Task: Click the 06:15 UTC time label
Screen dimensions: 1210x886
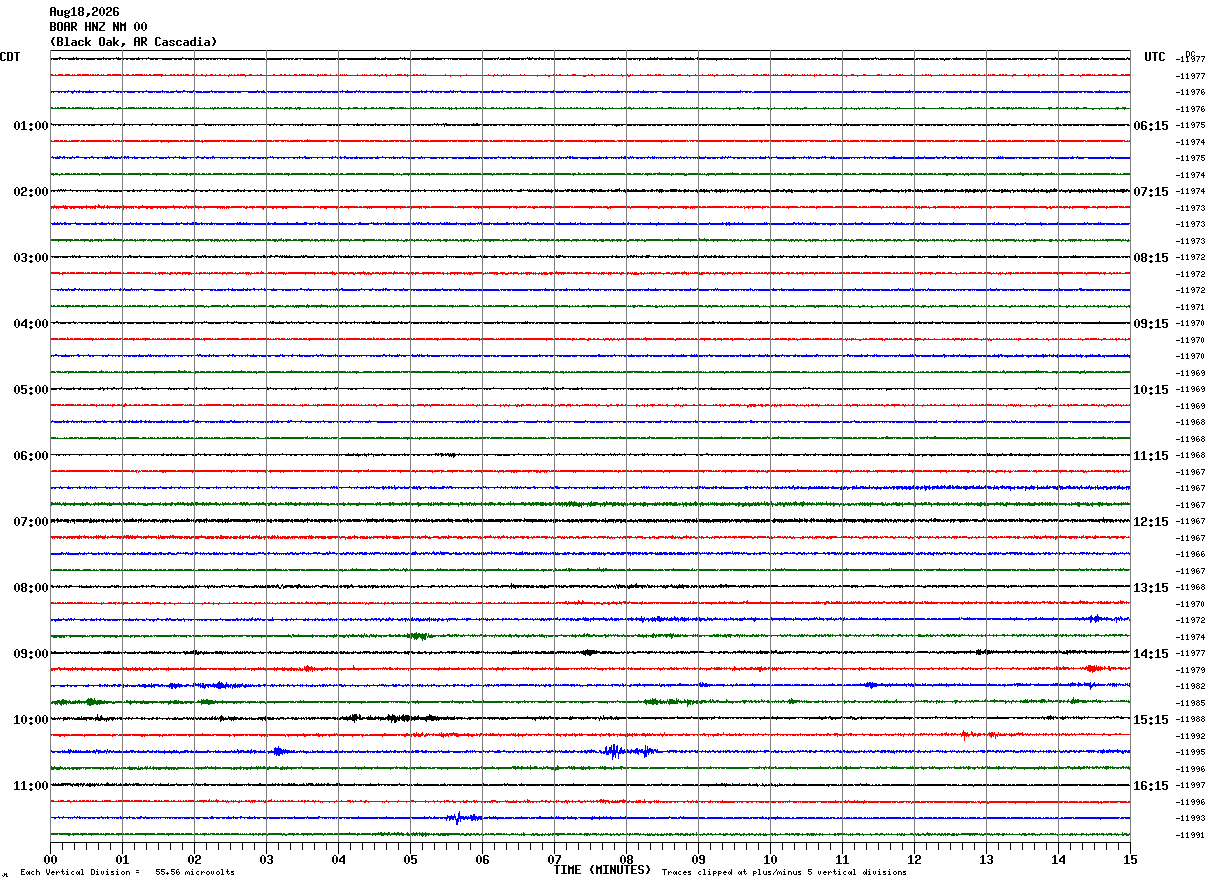Action: click(x=1150, y=126)
